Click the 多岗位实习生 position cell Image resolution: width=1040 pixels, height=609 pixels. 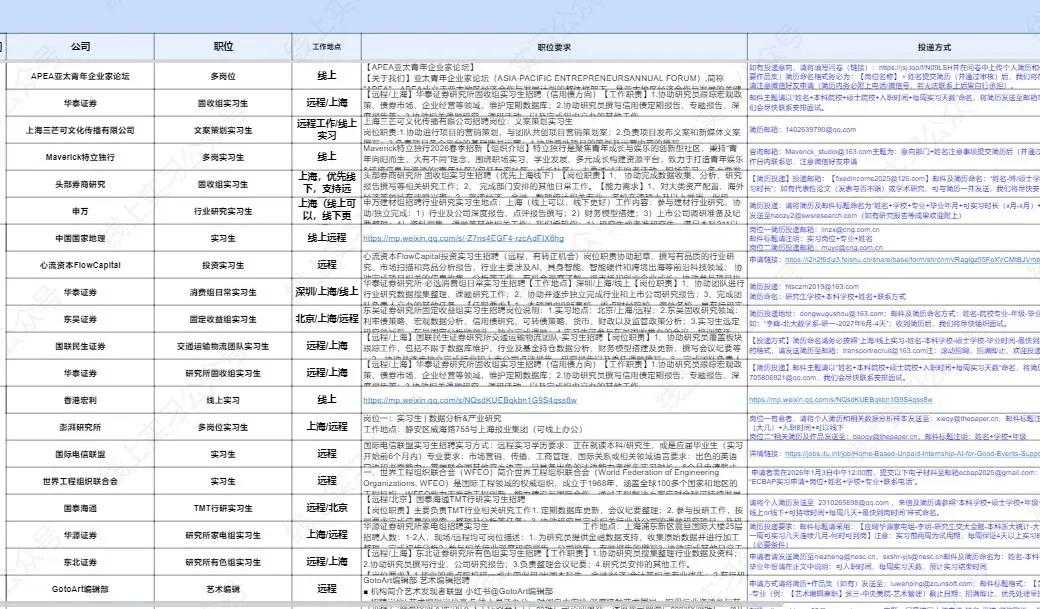tap(223, 427)
